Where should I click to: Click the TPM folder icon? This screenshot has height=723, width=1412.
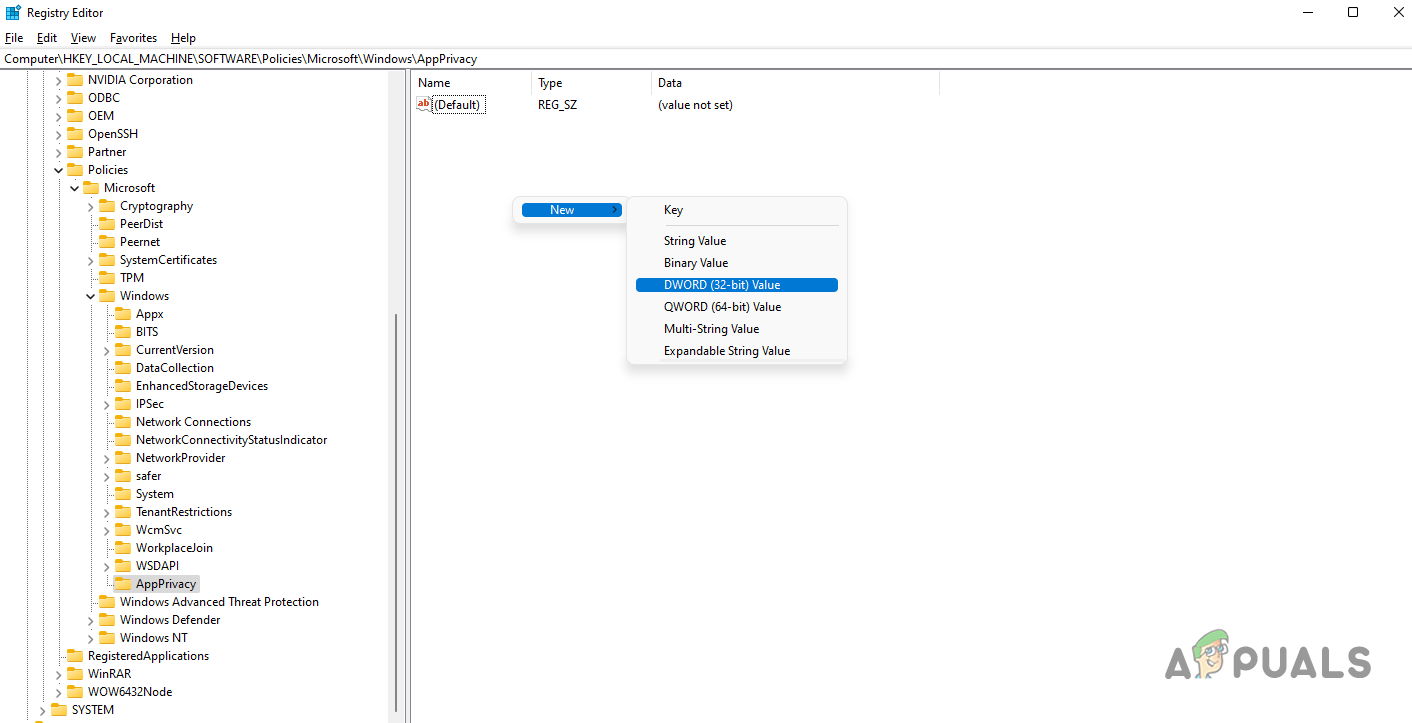(x=107, y=278)
